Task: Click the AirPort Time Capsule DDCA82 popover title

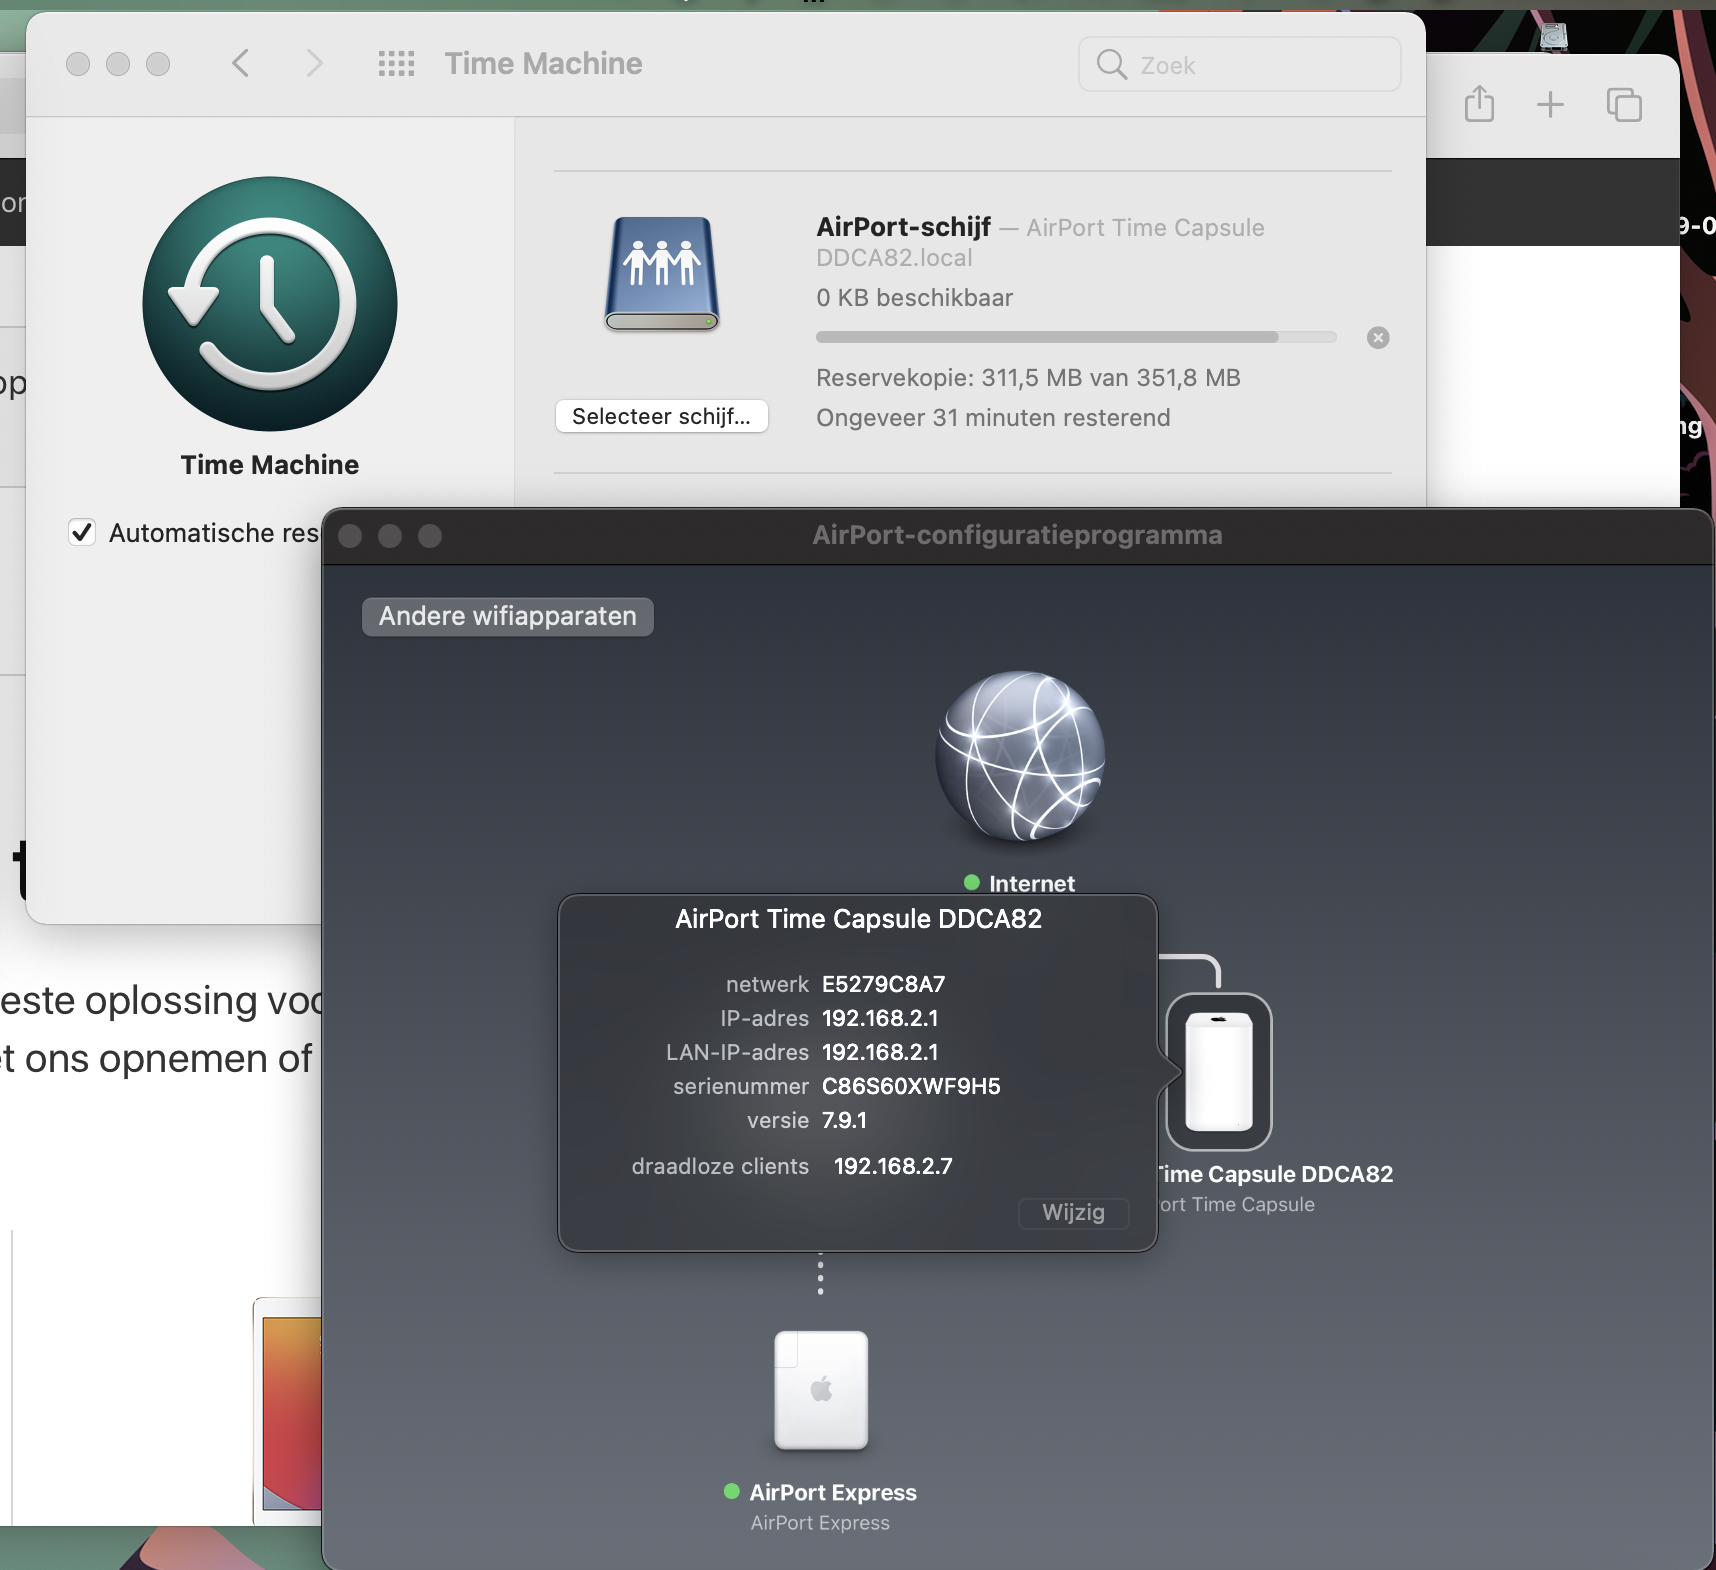Action: click(x=858, y=919)
